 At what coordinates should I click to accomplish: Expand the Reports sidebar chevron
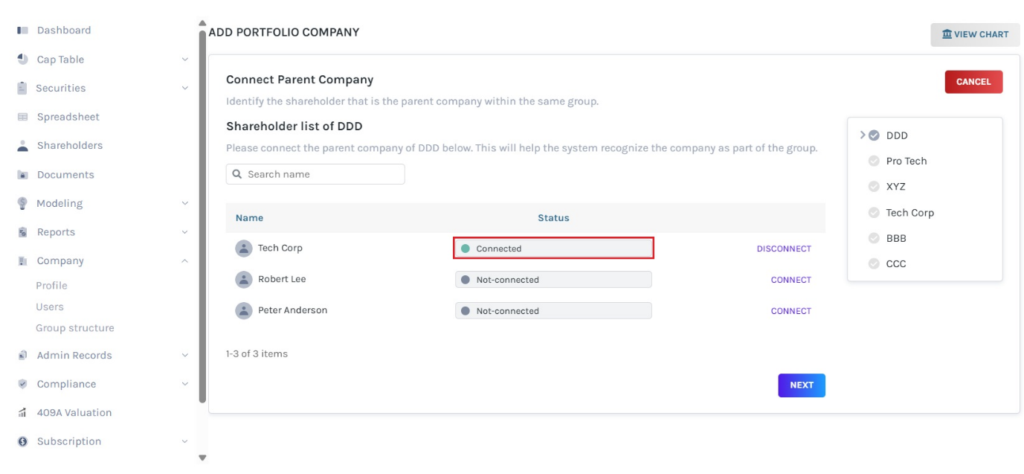click(185, 232)
